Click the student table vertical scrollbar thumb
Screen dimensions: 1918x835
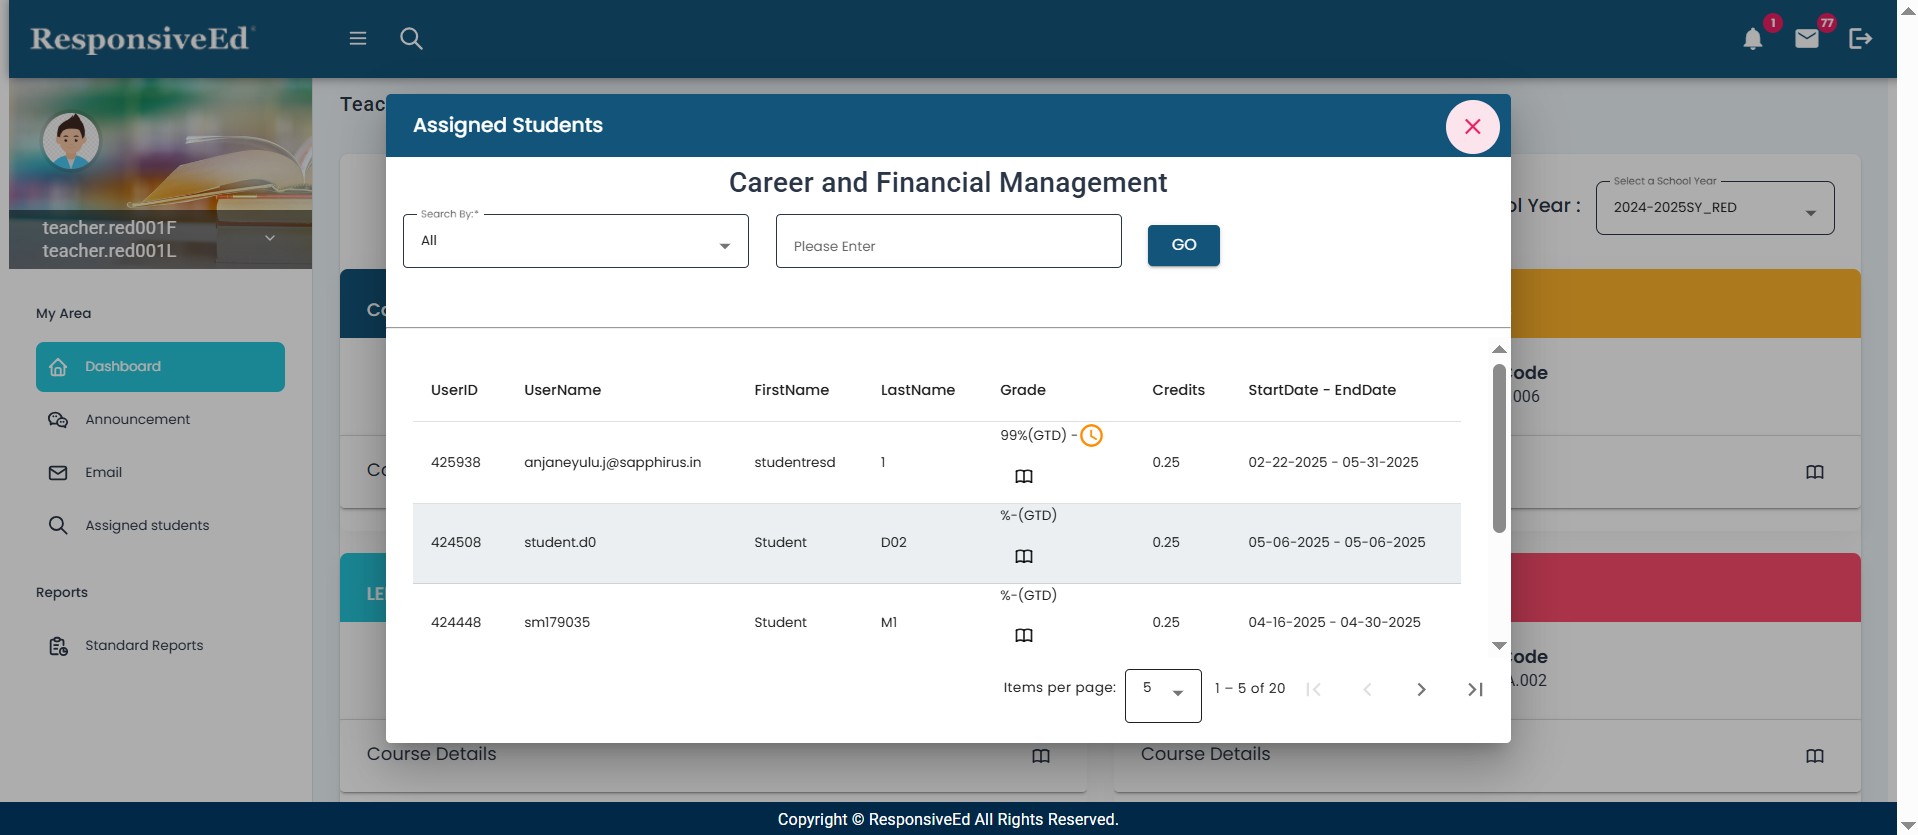[x=1499, y=448]
